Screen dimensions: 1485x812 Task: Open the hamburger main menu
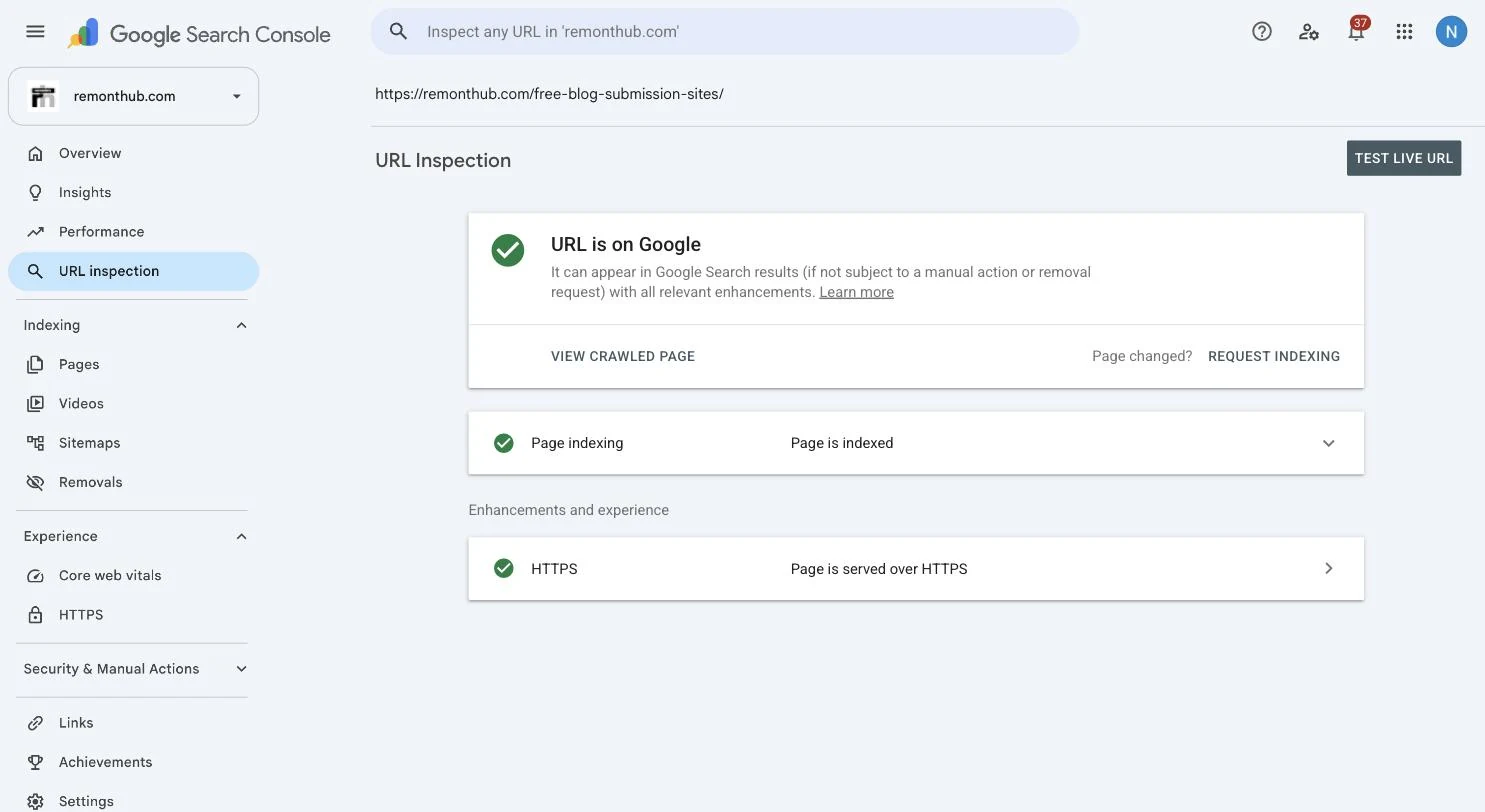[x=35, y=31]
